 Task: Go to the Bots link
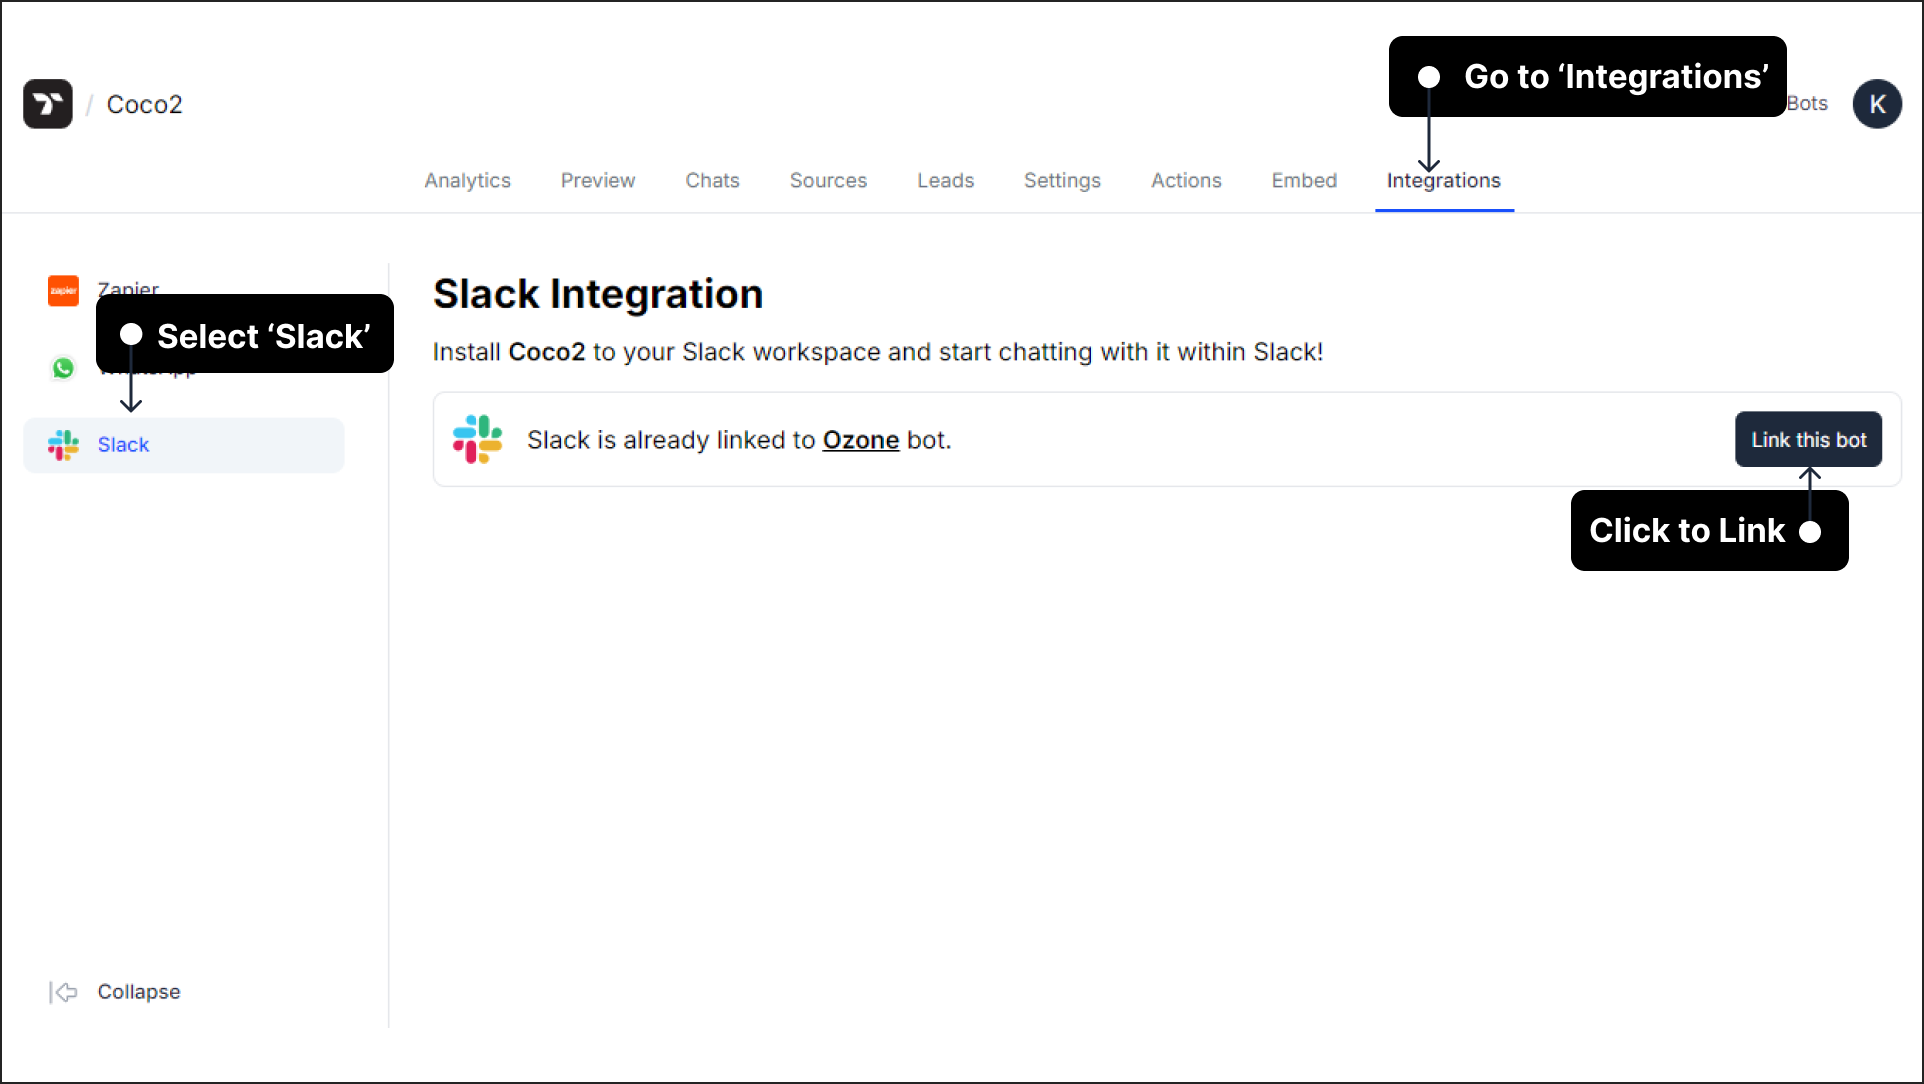1807,103
